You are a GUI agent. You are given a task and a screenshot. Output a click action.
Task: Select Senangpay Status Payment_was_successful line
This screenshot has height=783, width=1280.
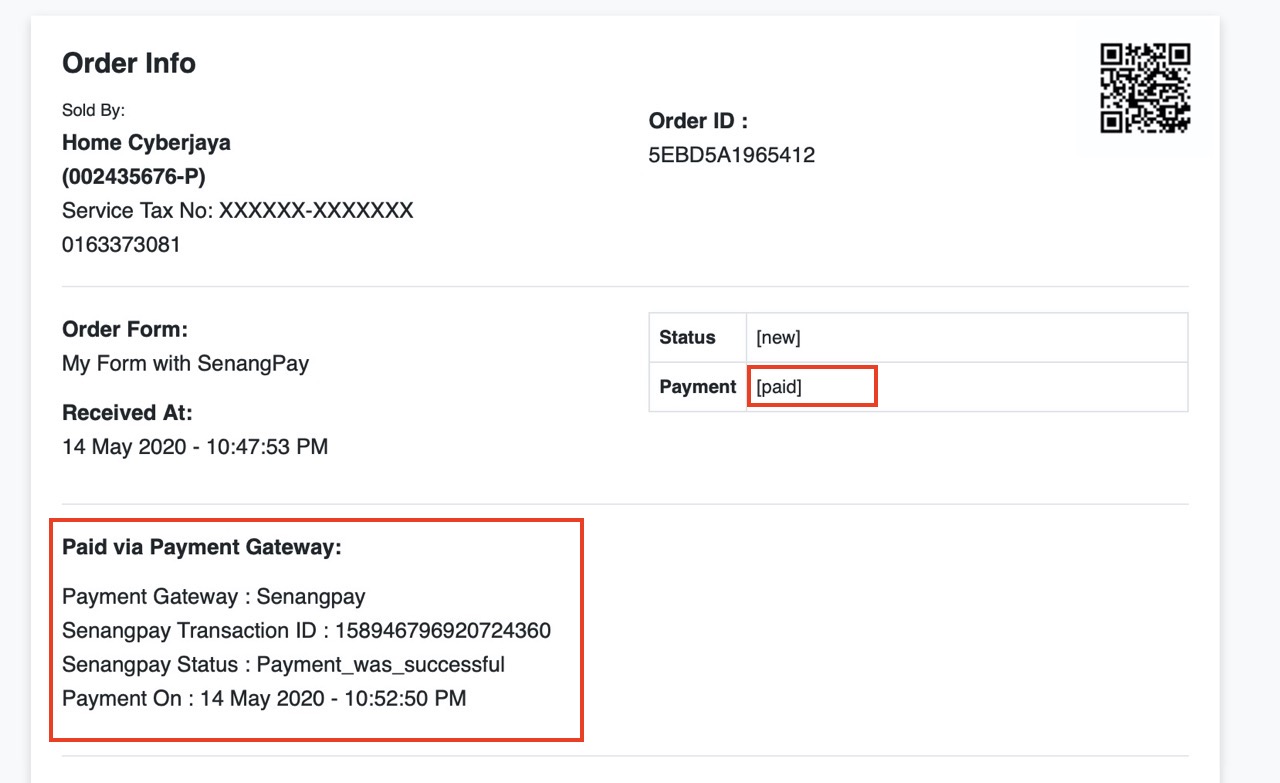pos(283,665)
